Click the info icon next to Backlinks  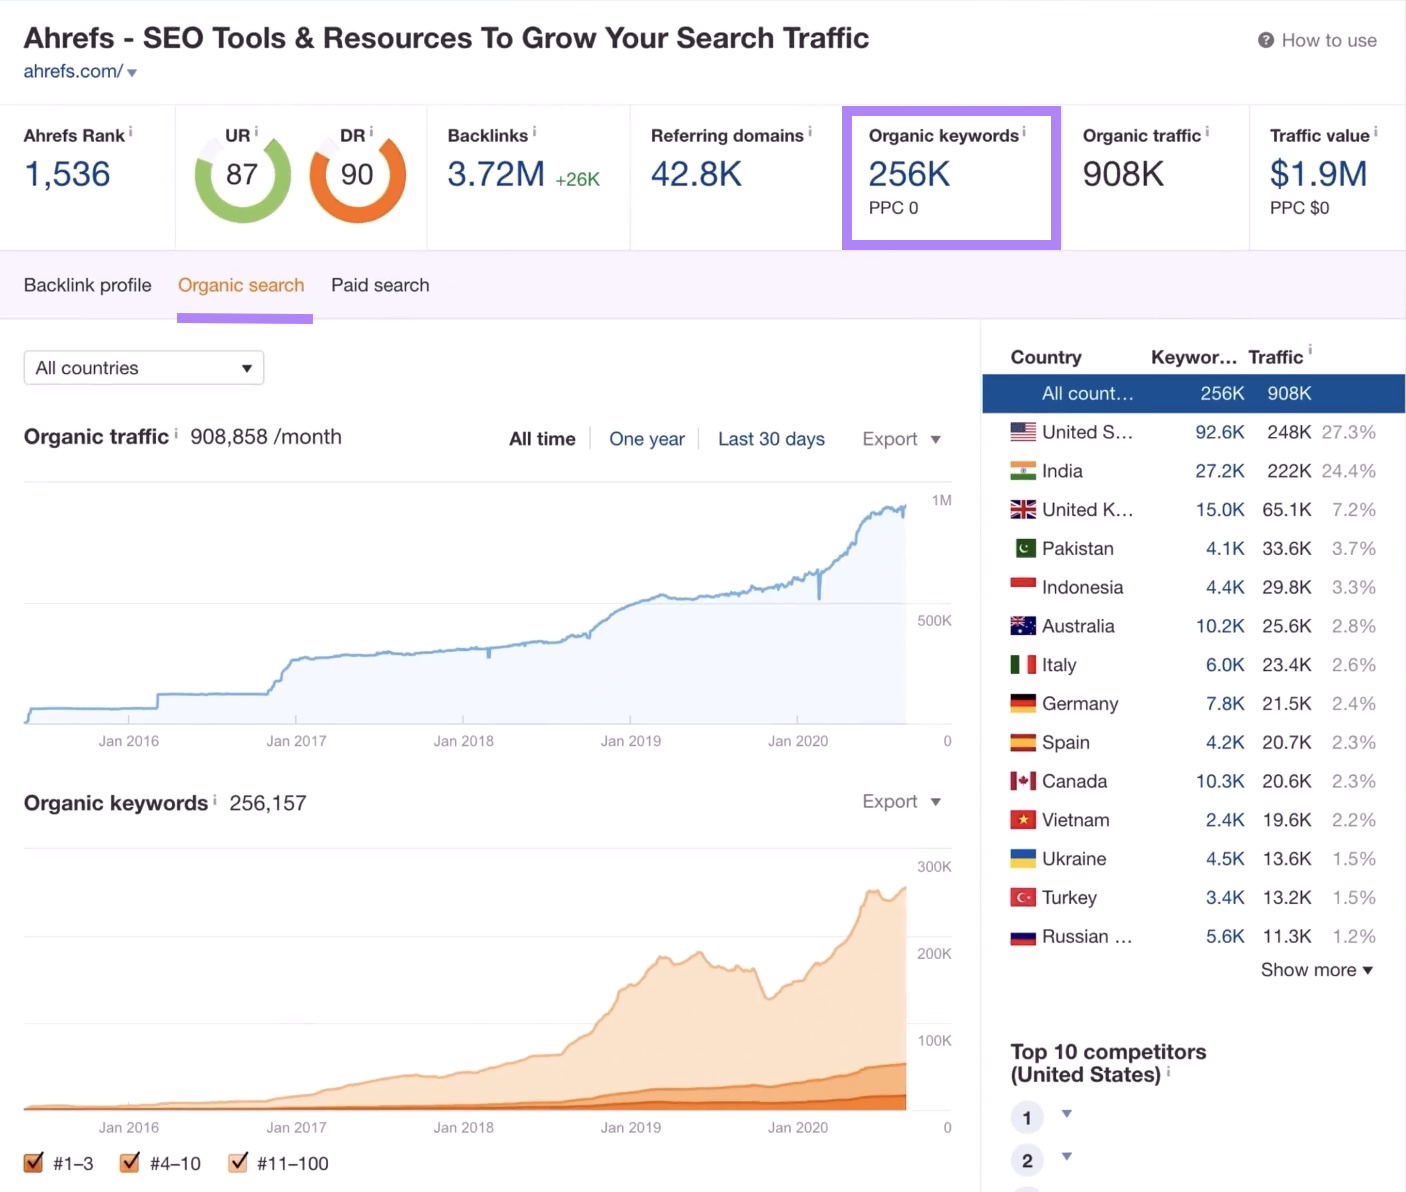point(534,131)
